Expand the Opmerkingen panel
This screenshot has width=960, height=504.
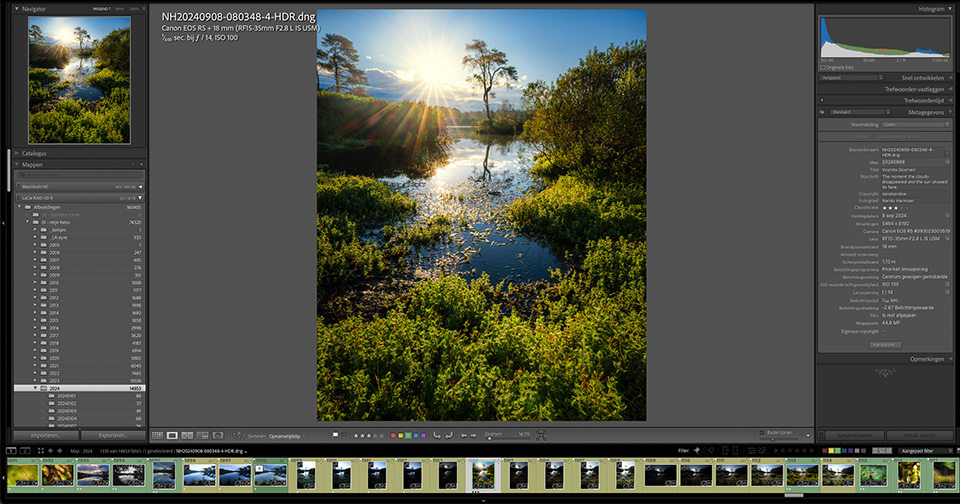[x=950, y=359]
